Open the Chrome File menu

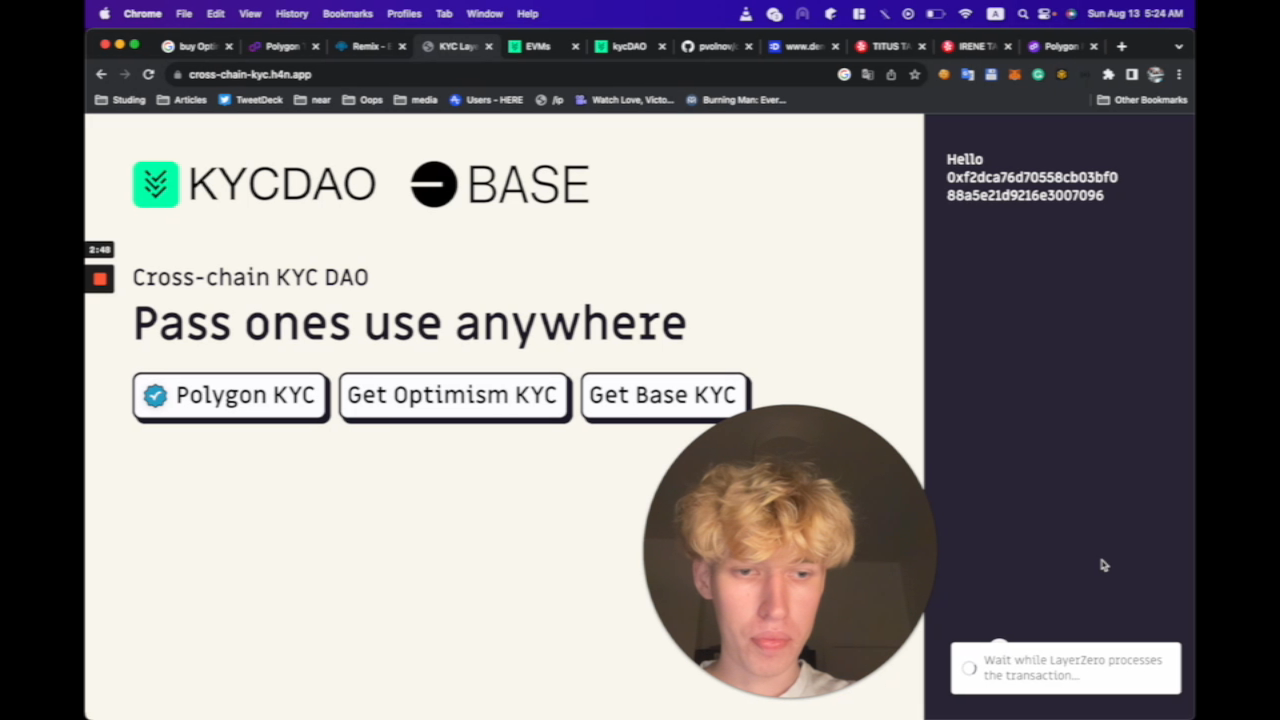pyautogui.click(x=184, y=14)
